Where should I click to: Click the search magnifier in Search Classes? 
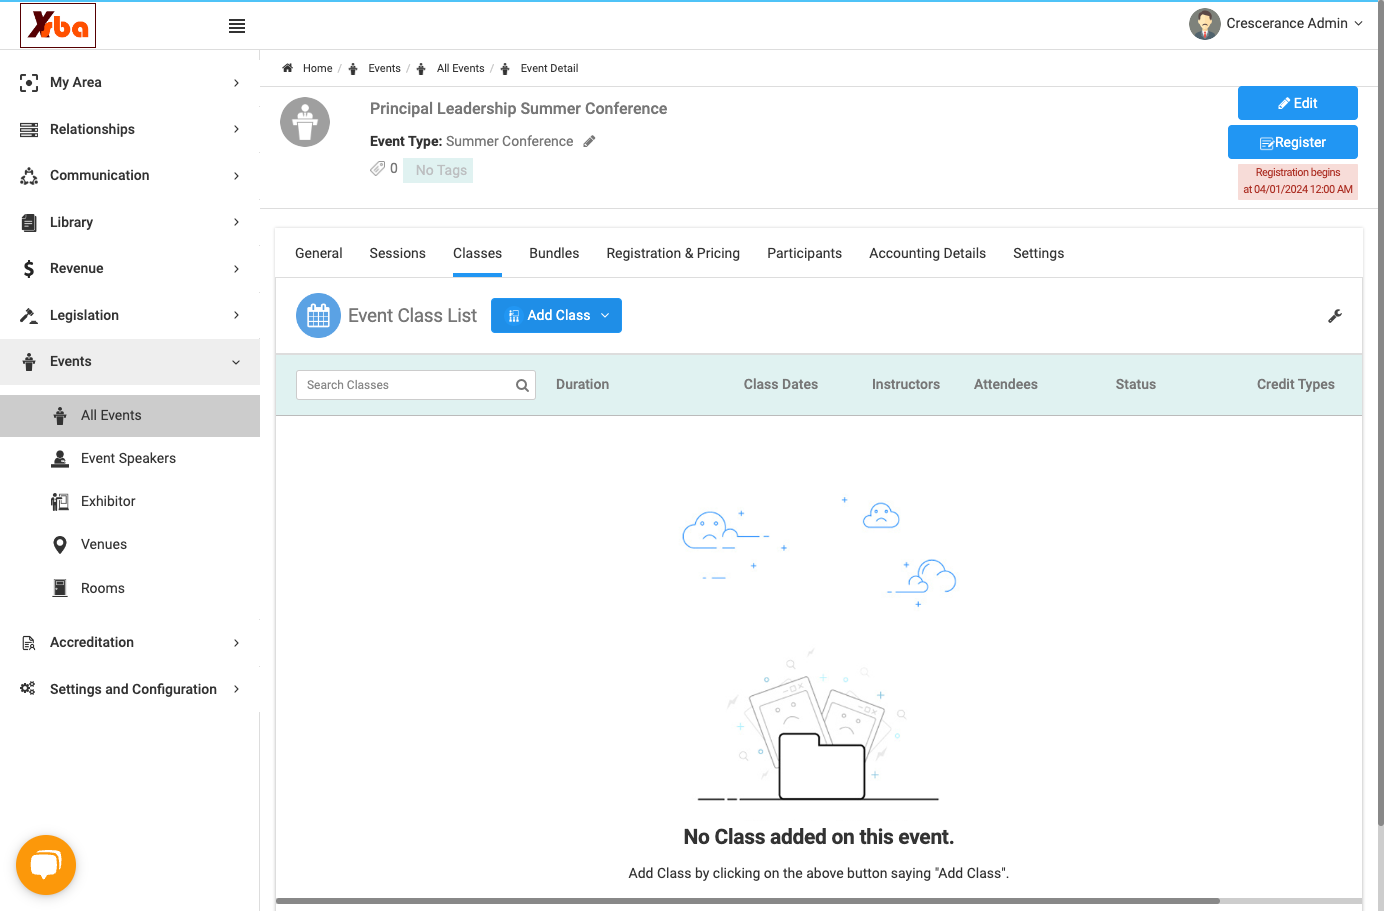[x=522, y=385]
